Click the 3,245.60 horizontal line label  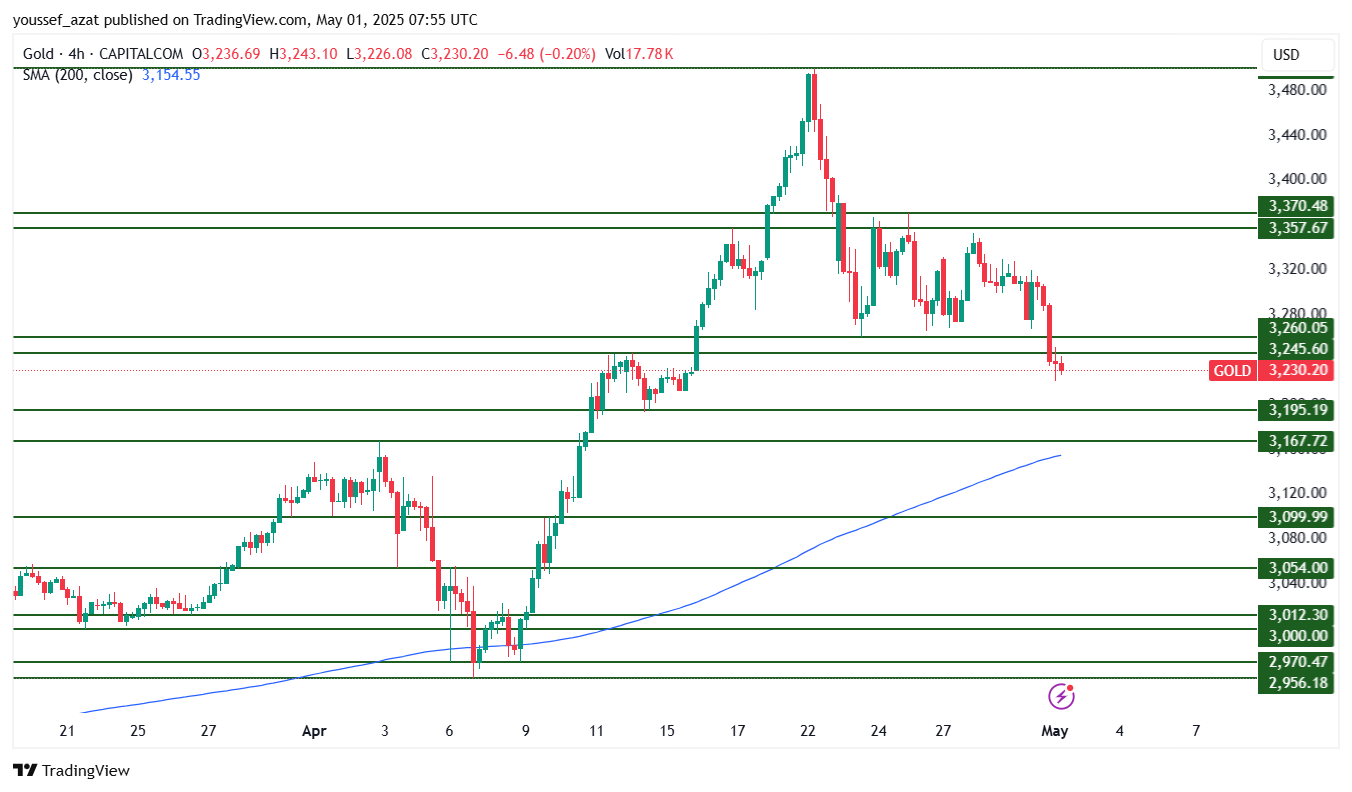(x=1297, y=349)
